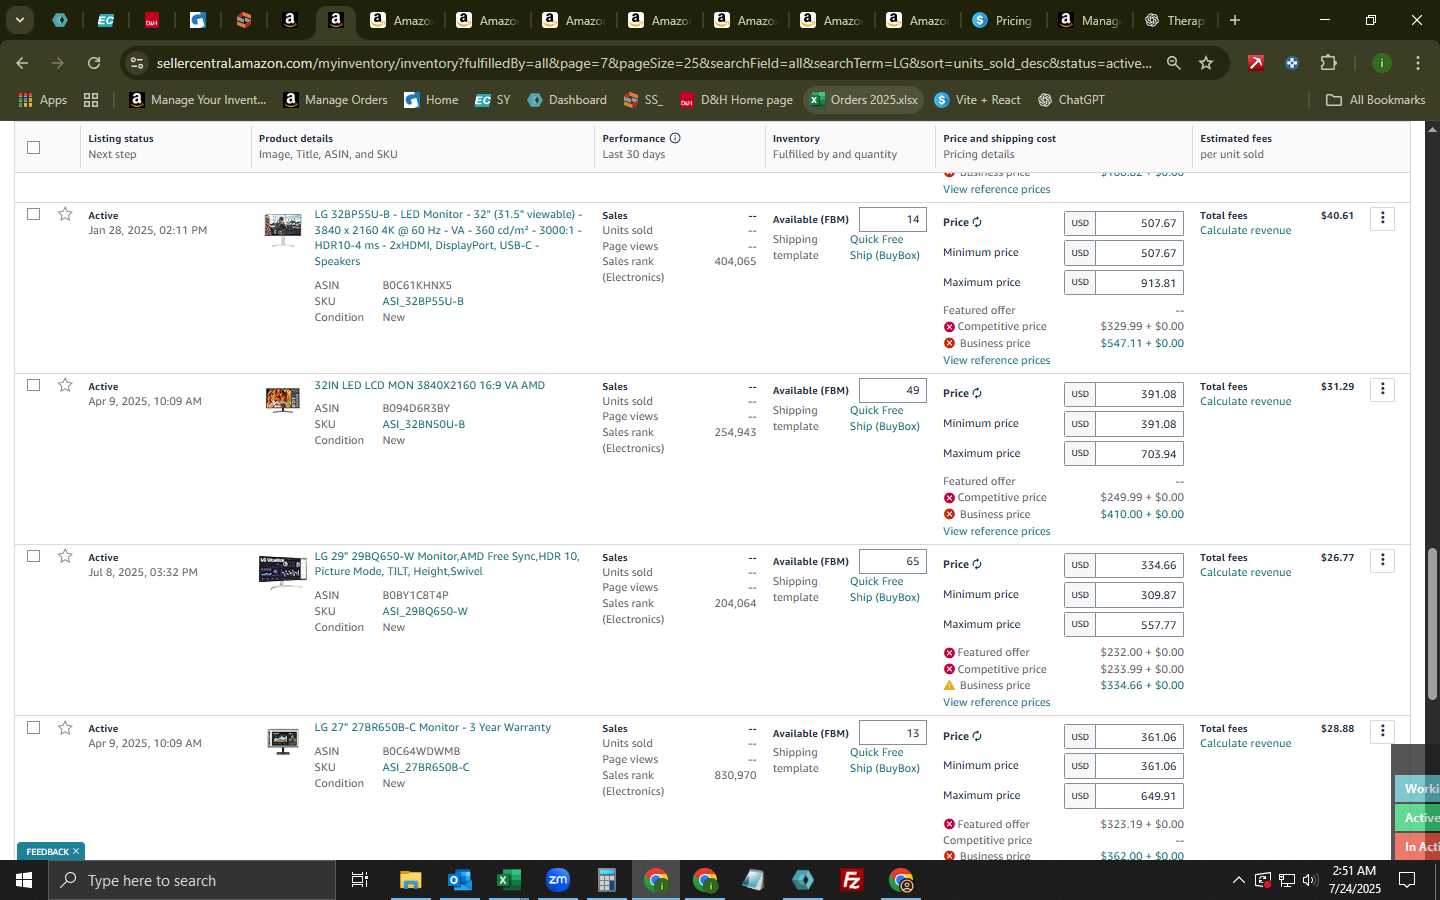Screen dimensions: 1440x900
Task: Open Outlook from the taskbar
Action: pyautogui.click(x=459, y=880)
